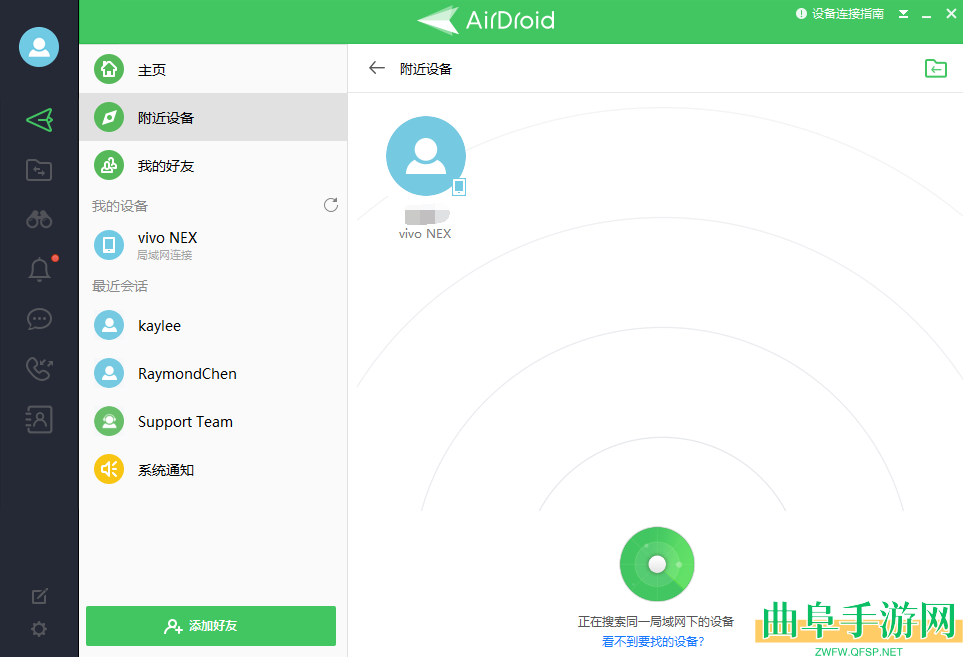Open the phone calls icon

pyautogui.click(x=39, y=368)
